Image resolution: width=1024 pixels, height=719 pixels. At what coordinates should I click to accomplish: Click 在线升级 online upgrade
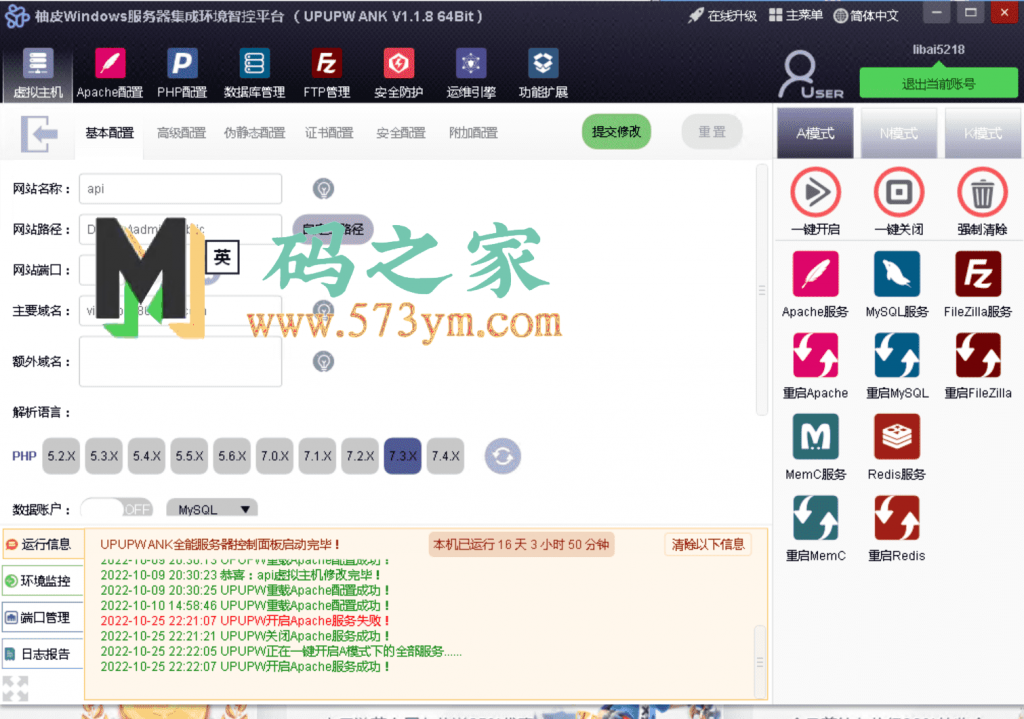click(x=722, y=15)
